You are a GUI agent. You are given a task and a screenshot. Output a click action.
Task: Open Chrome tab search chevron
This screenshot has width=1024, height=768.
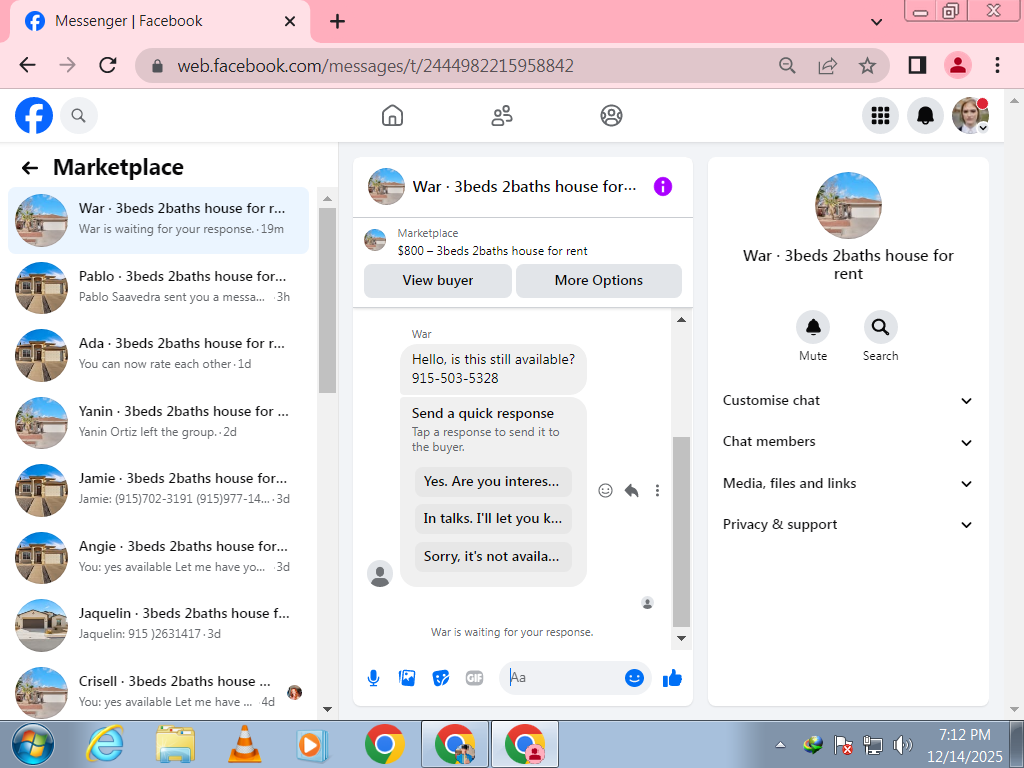877,22
